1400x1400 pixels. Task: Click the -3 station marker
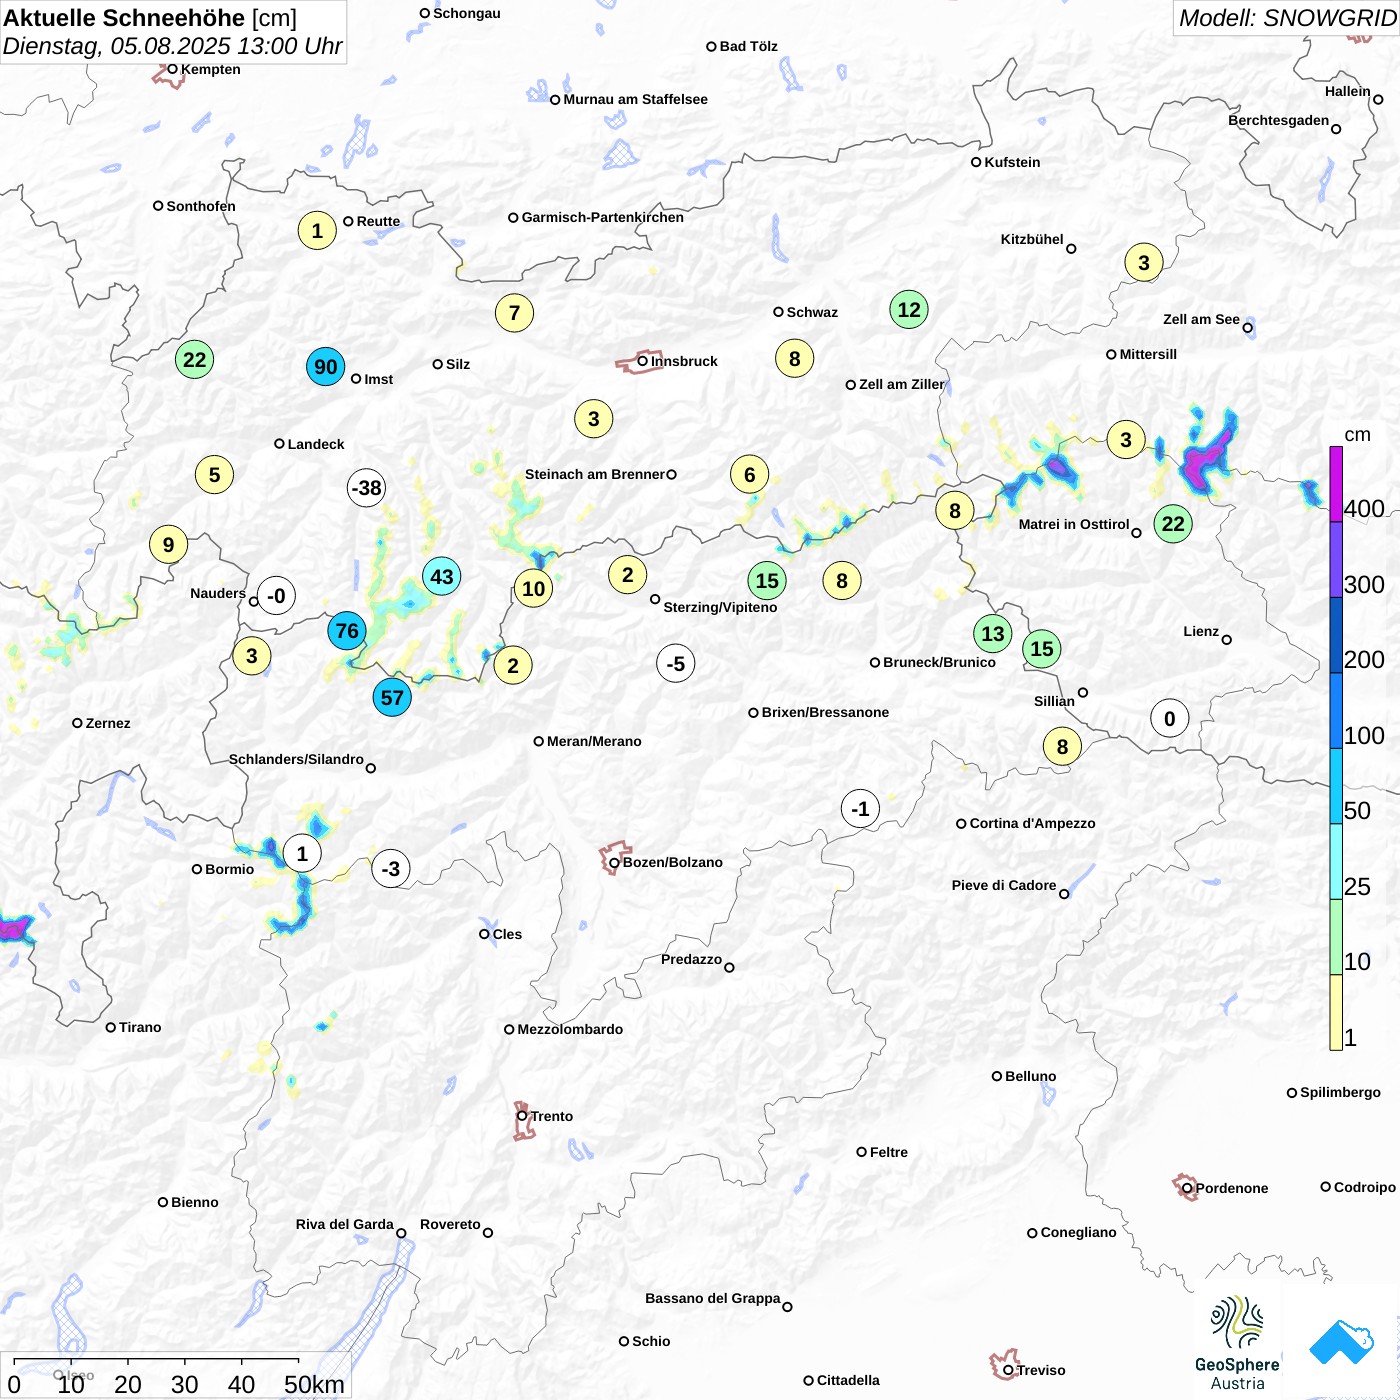pyautogui.click(x=391, y=869)
